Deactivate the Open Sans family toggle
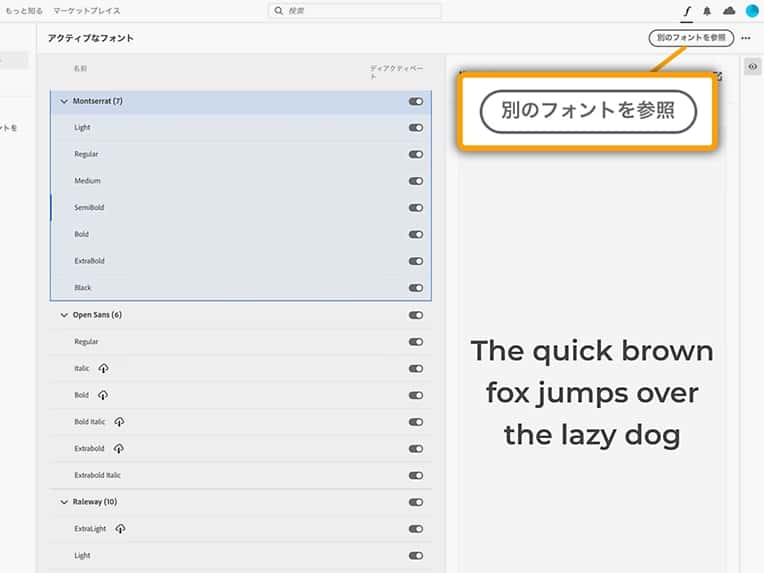This screenshot has height=573, width=764. pyautogui.click(x=416, y=315)
